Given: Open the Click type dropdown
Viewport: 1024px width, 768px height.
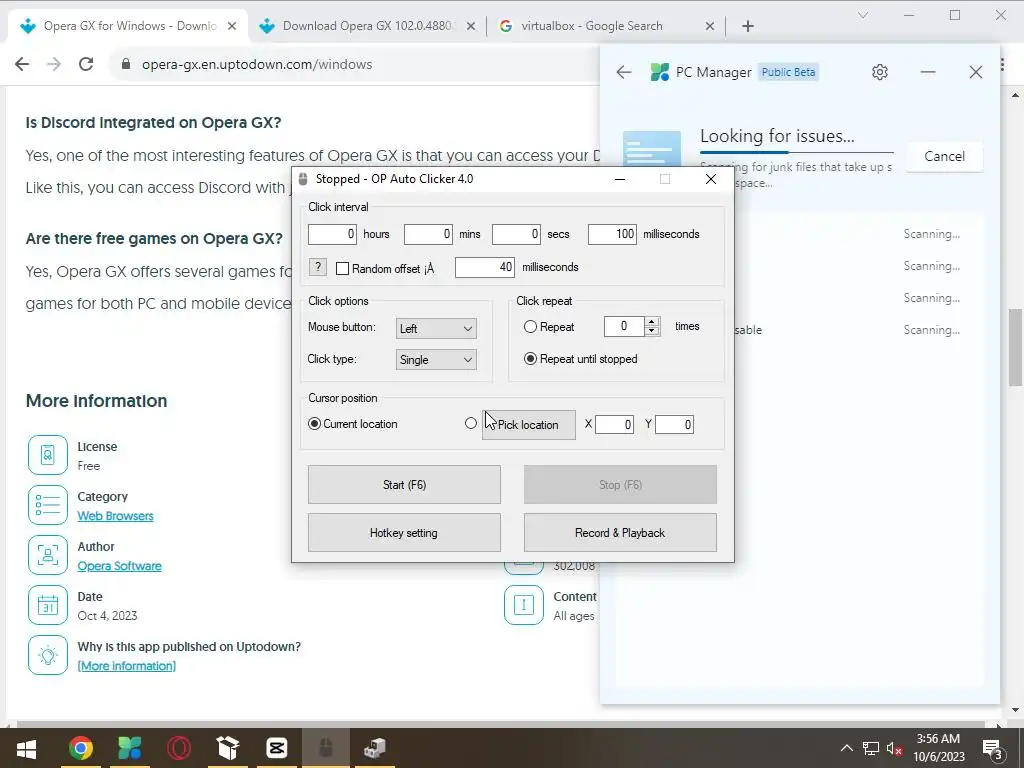Looking at the screenshot, I should [436, 360].
